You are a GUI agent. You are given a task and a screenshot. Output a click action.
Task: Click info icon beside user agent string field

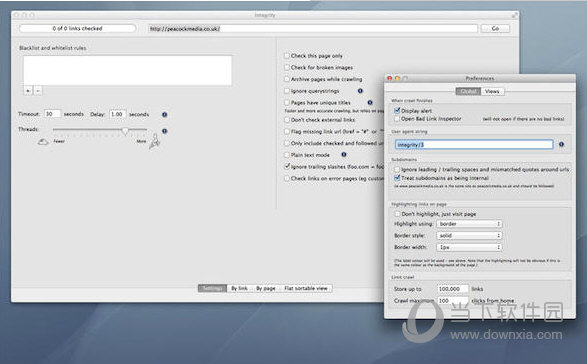561,145
